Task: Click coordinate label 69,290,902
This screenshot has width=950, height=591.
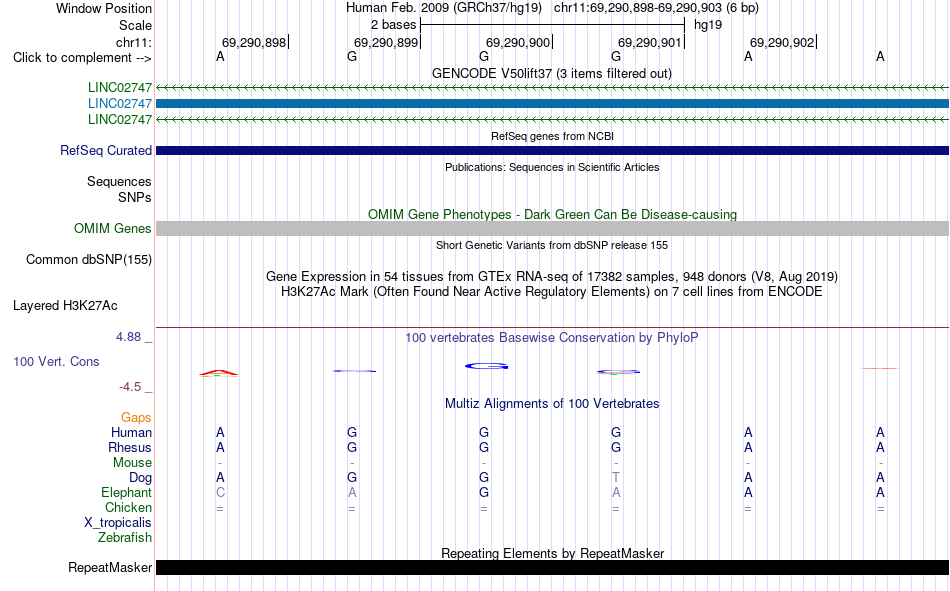Action: pyautogui.click(x=782, y=42)
